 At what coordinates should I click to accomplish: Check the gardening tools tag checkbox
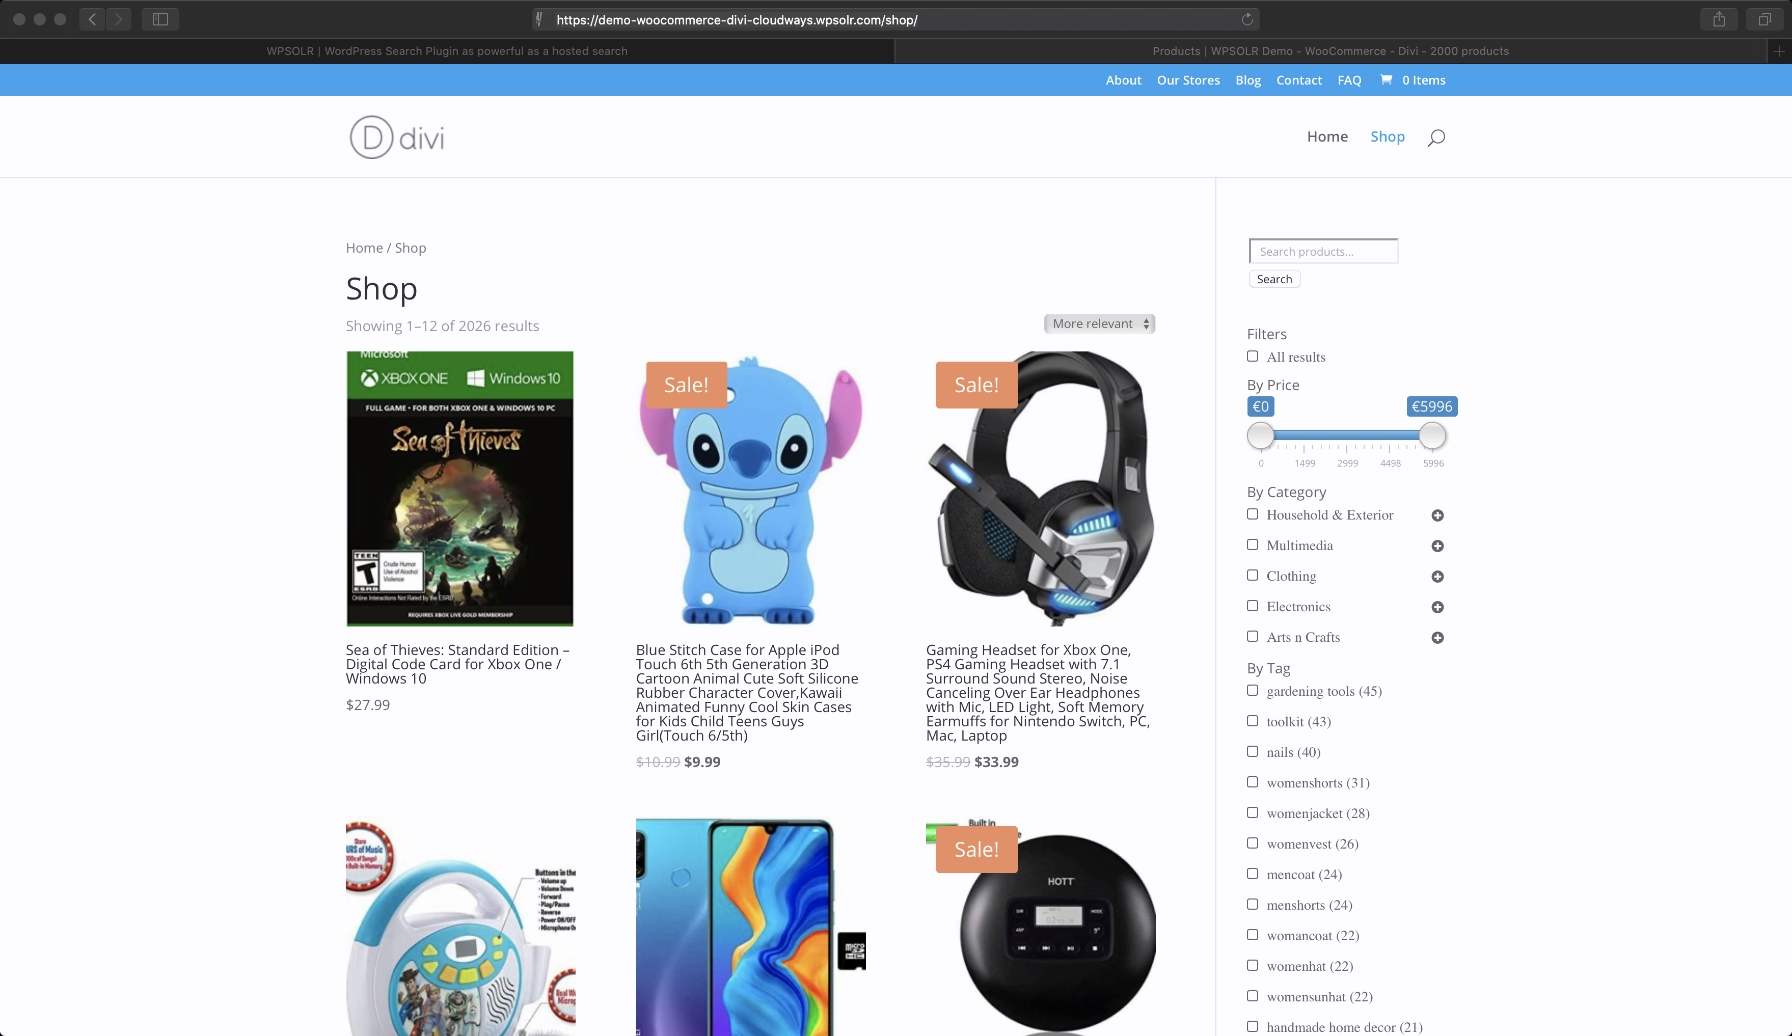coord(1252,690)
